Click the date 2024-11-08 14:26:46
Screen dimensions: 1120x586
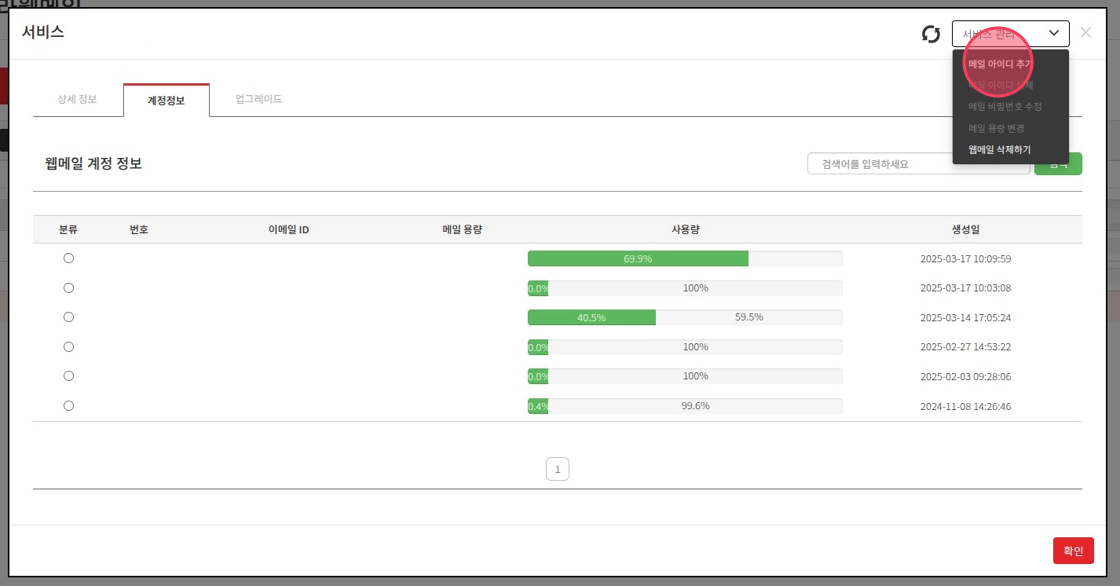pyautogui.click(x=966, y=407)
